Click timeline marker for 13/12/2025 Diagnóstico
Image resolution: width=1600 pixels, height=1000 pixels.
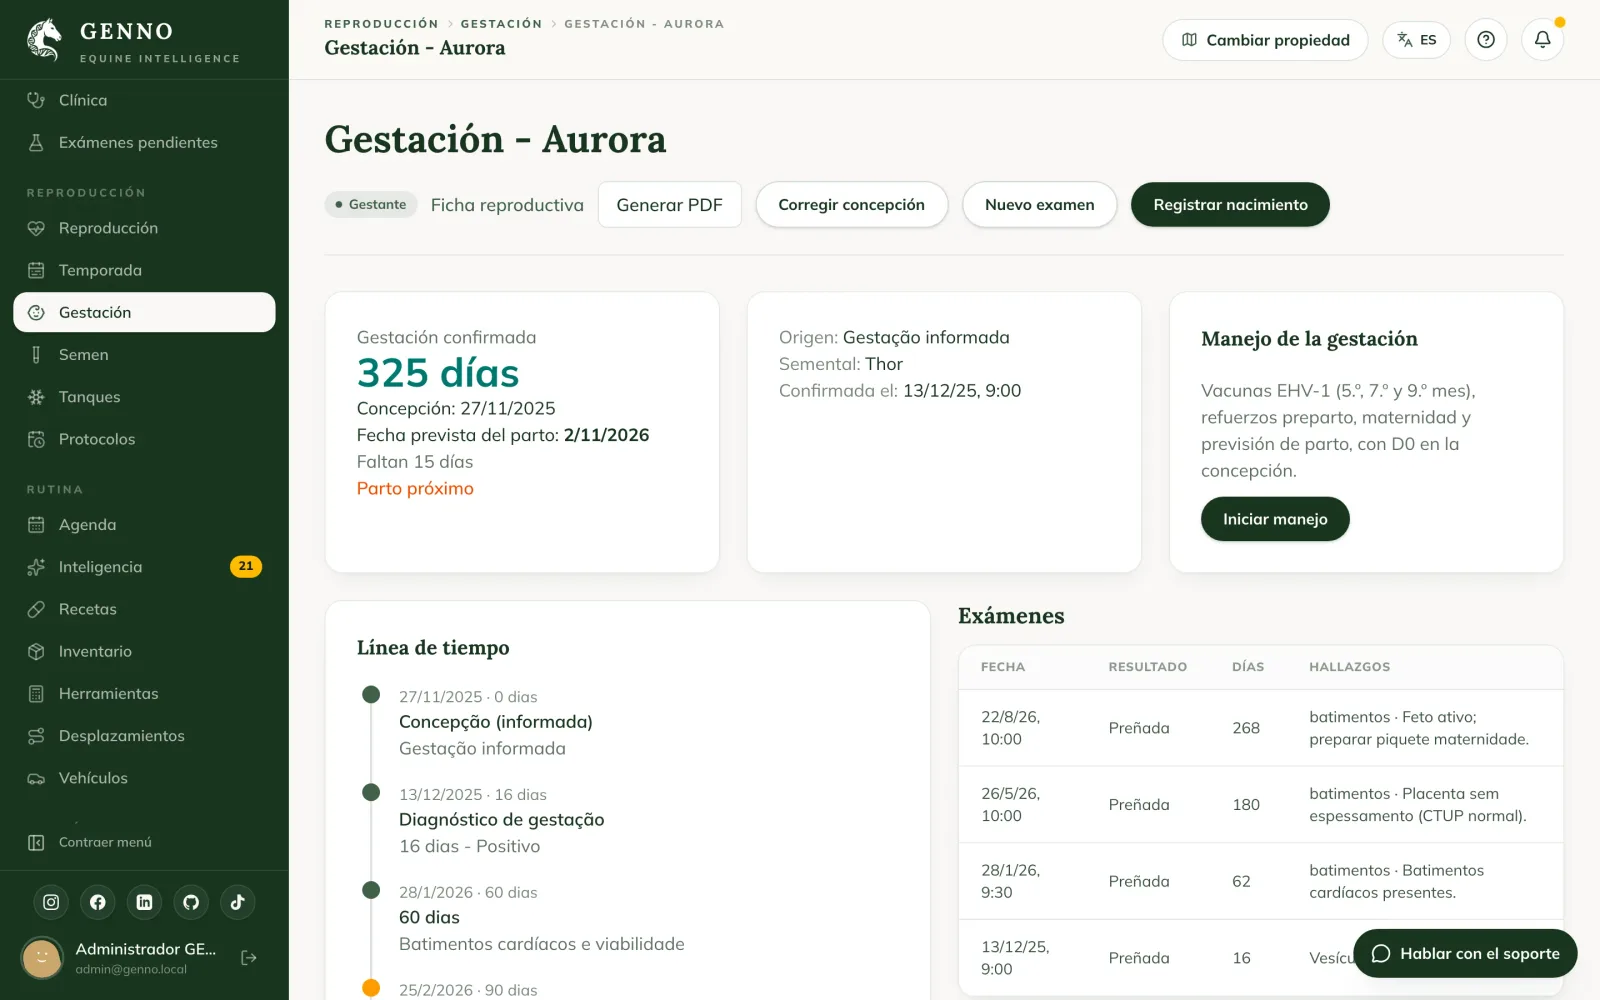point(371,792)
